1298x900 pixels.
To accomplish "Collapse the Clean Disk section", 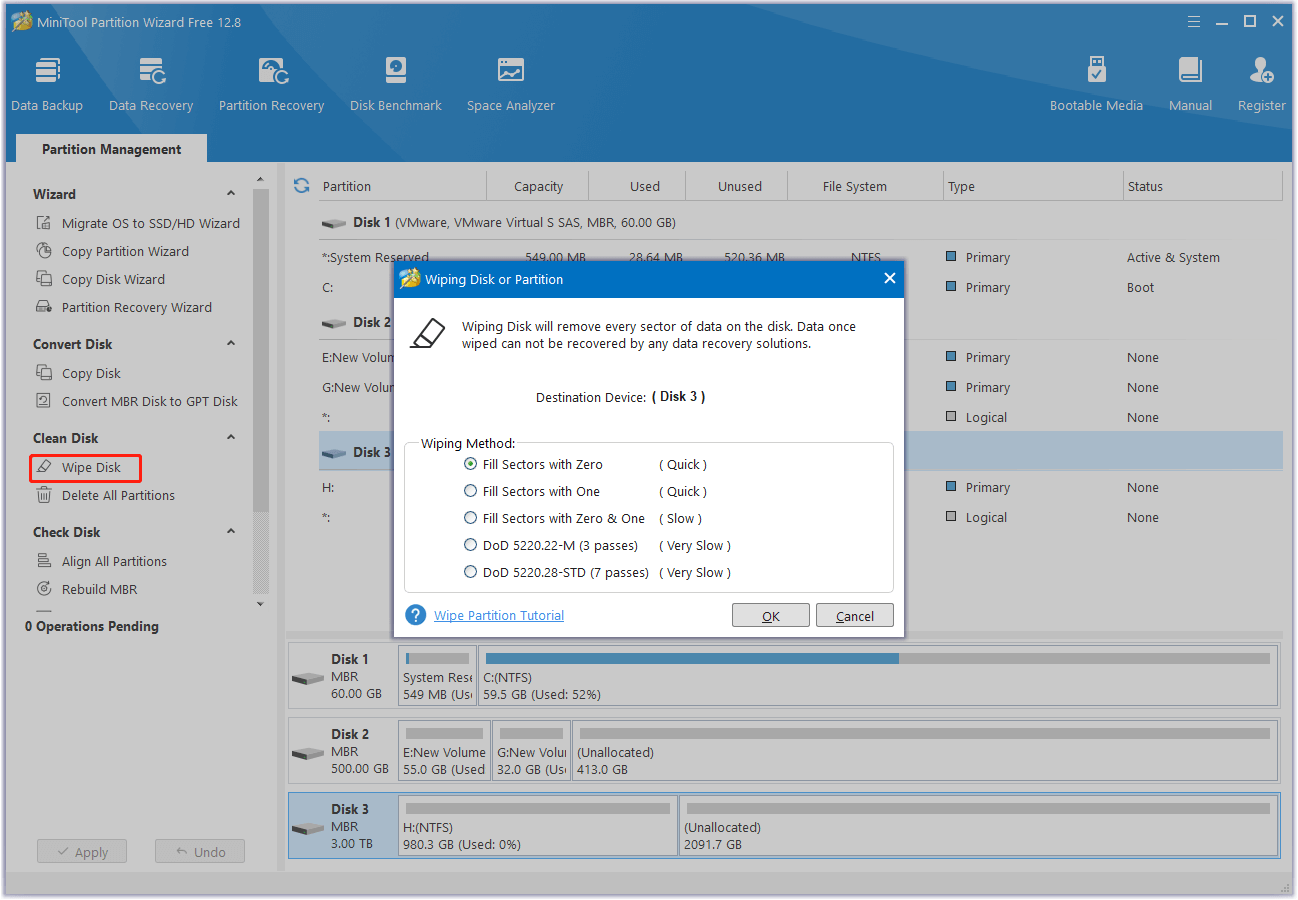I will coord(231,438).
